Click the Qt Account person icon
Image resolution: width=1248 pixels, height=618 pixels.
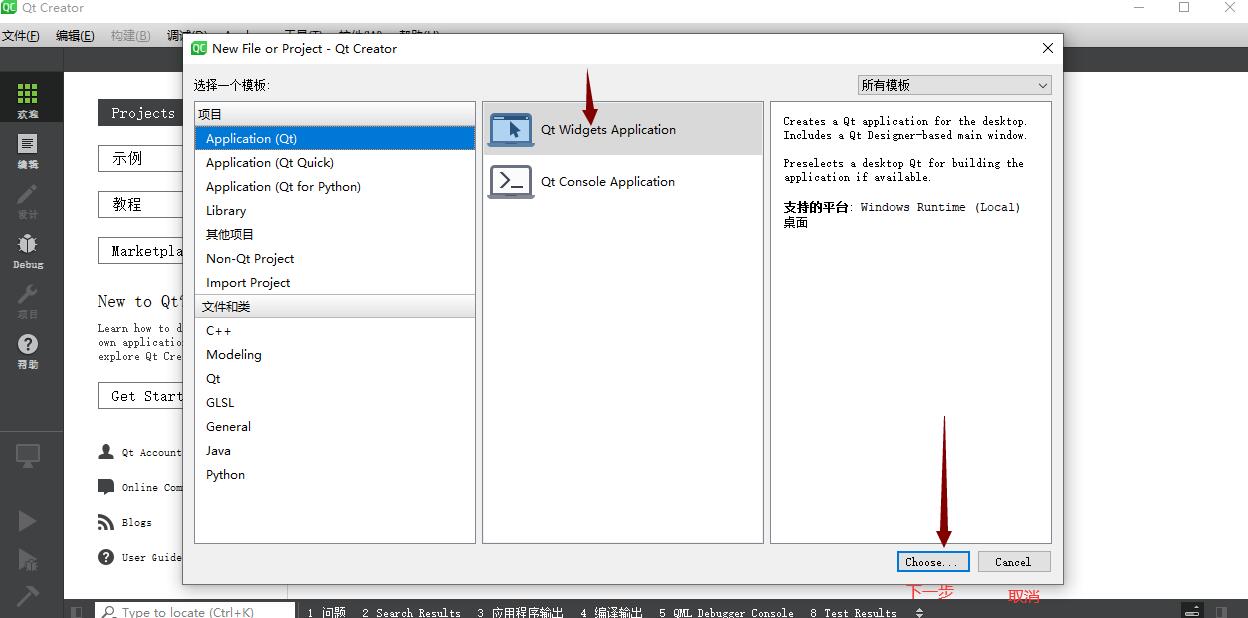(106, 452)
